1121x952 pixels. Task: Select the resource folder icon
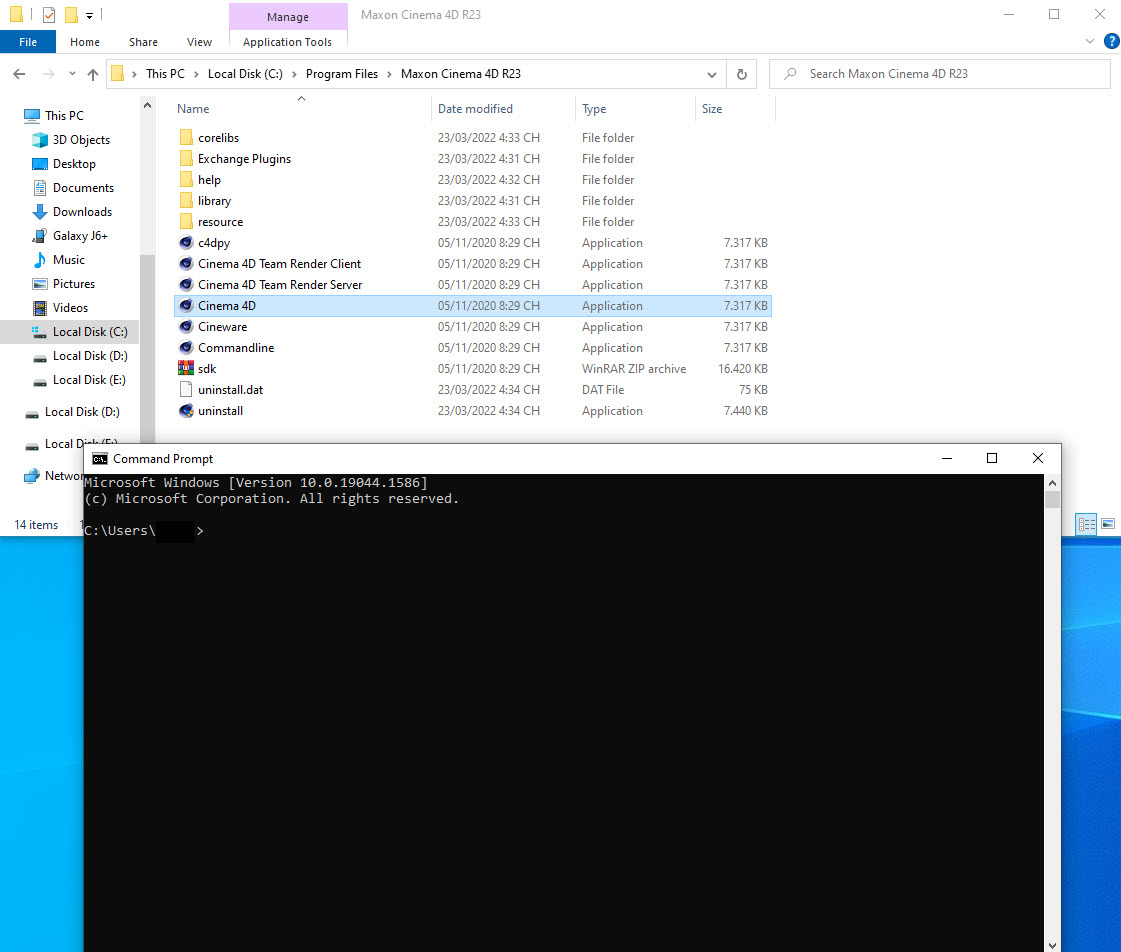click(186, 222)
